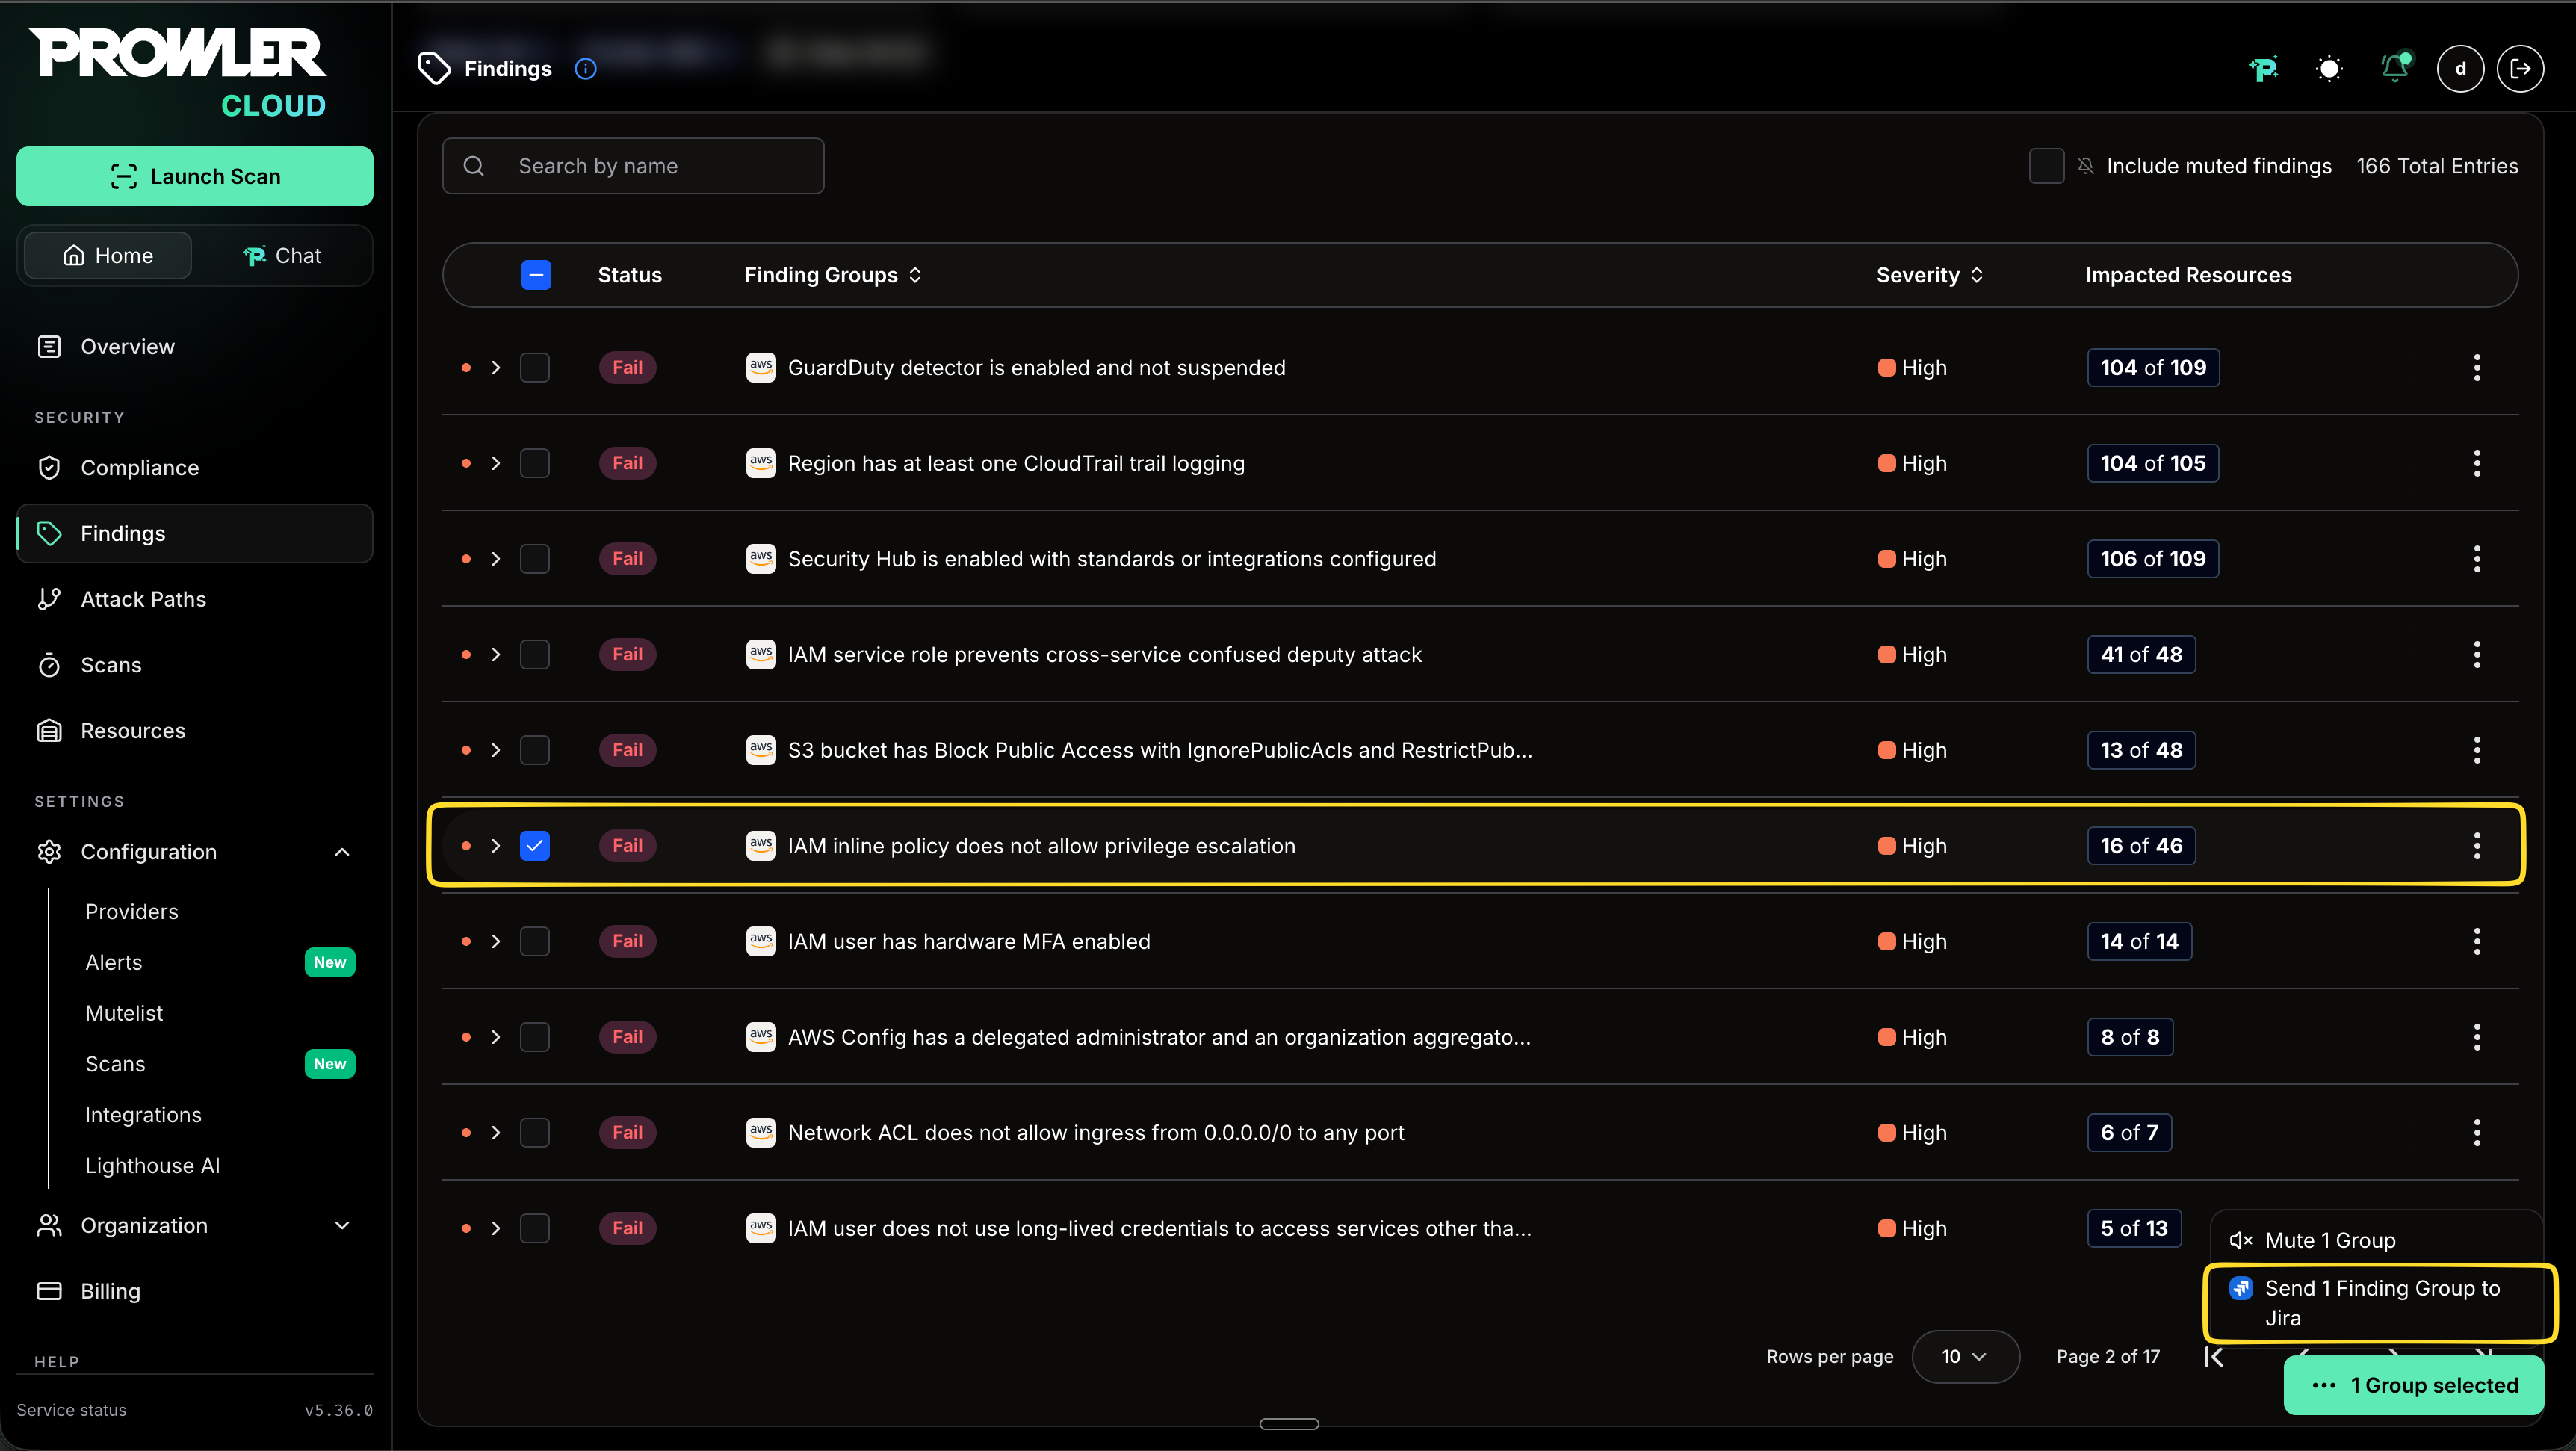This screenshot has height=1451, width=2576.
Task: Open Overview in sidebar
Action: click(195, 347)
